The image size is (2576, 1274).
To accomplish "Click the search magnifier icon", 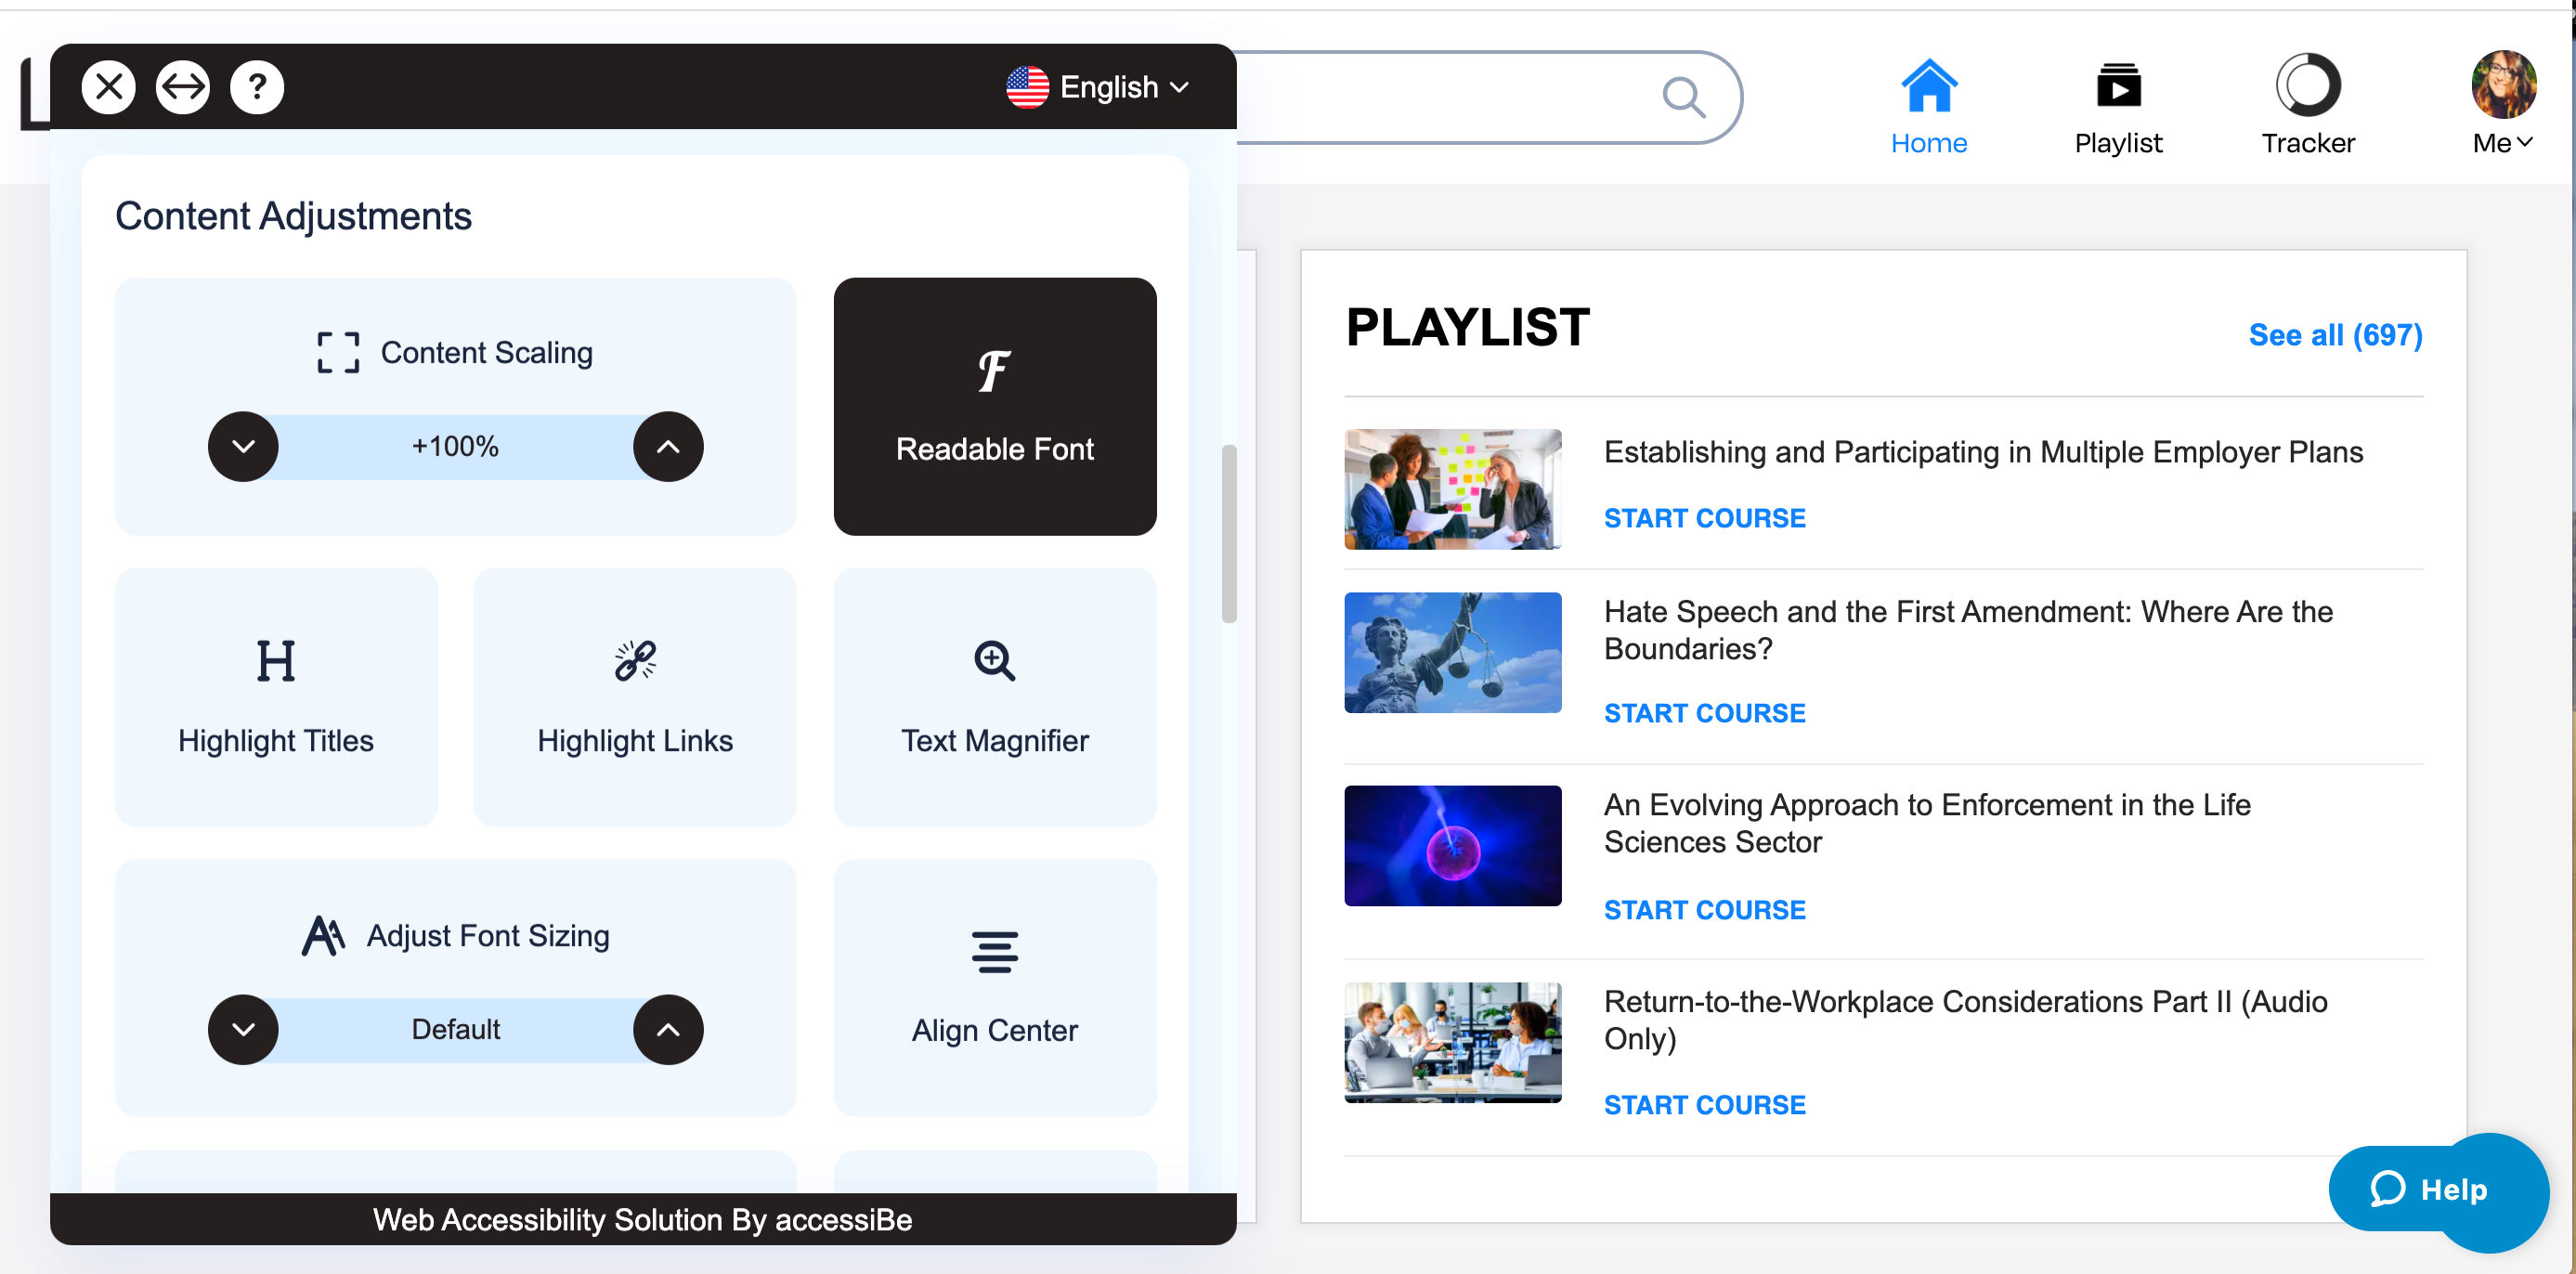I will tap(1684, 97).
